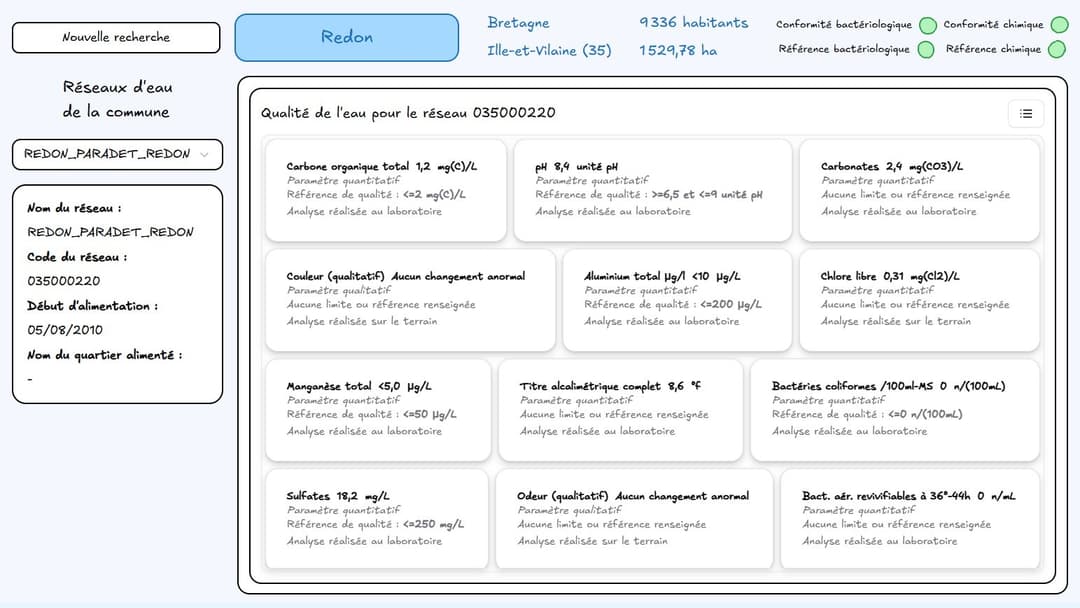This screenshot has height=608, width=1080.
Task: Open the Aluminium total µg/l card
Action: point(677,300)
